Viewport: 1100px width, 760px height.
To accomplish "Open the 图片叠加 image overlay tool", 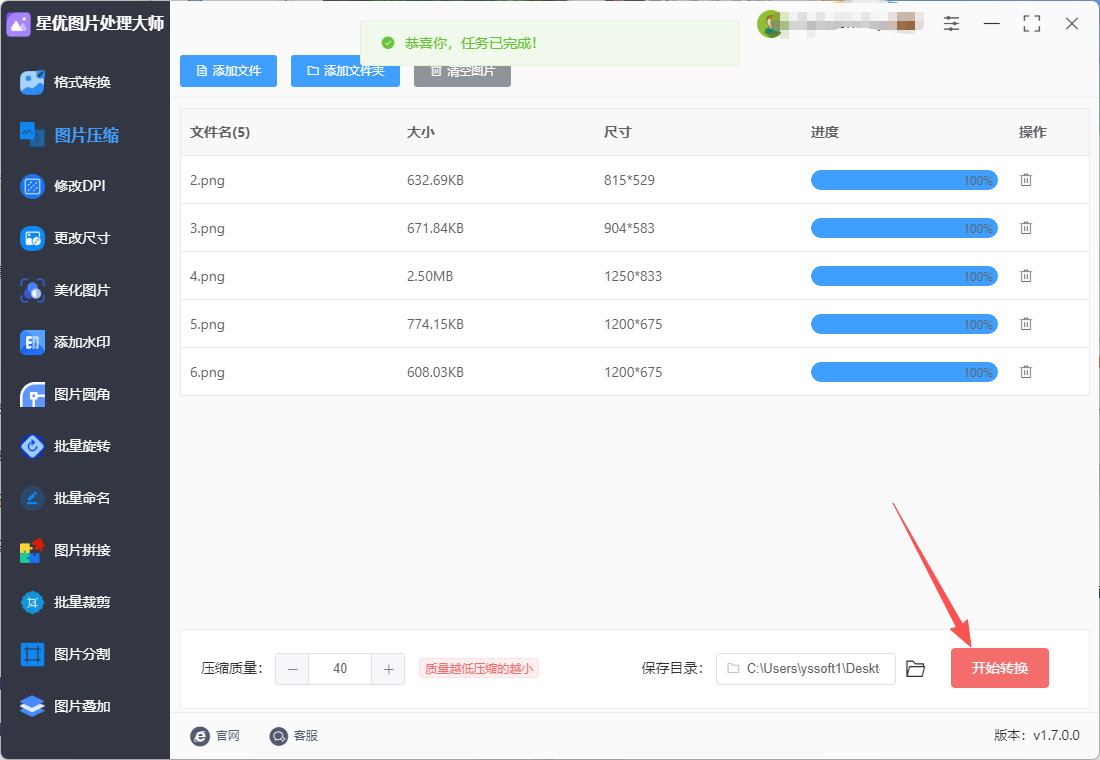I will click(x=65, y=706).
